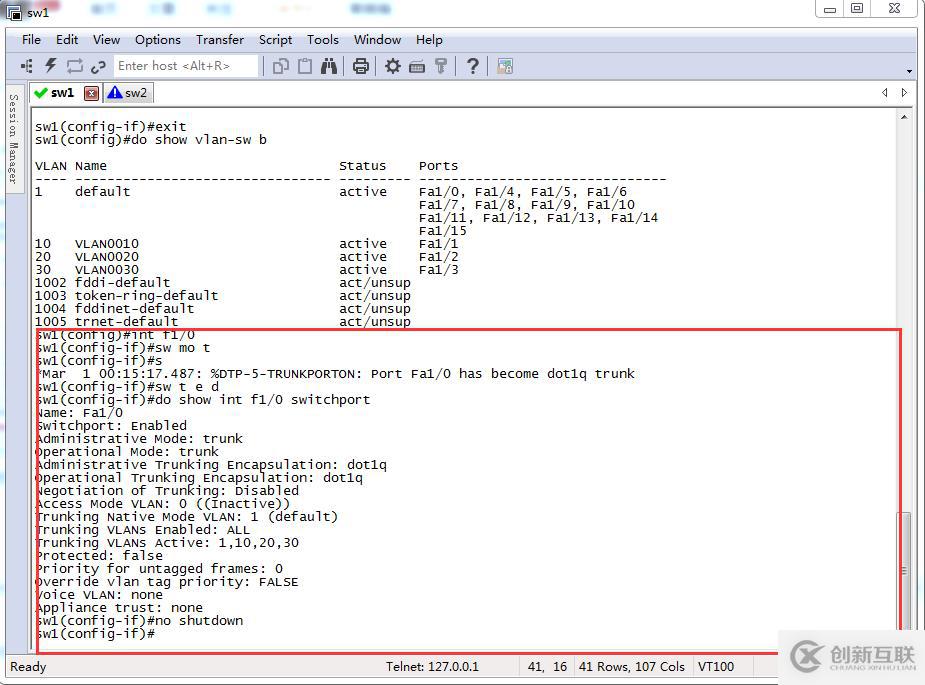This screenshot has height=685, width=925.
Task: Click cursor position '41, 16' in status bar
Action: pyautogui.click(x=547, y=667)
